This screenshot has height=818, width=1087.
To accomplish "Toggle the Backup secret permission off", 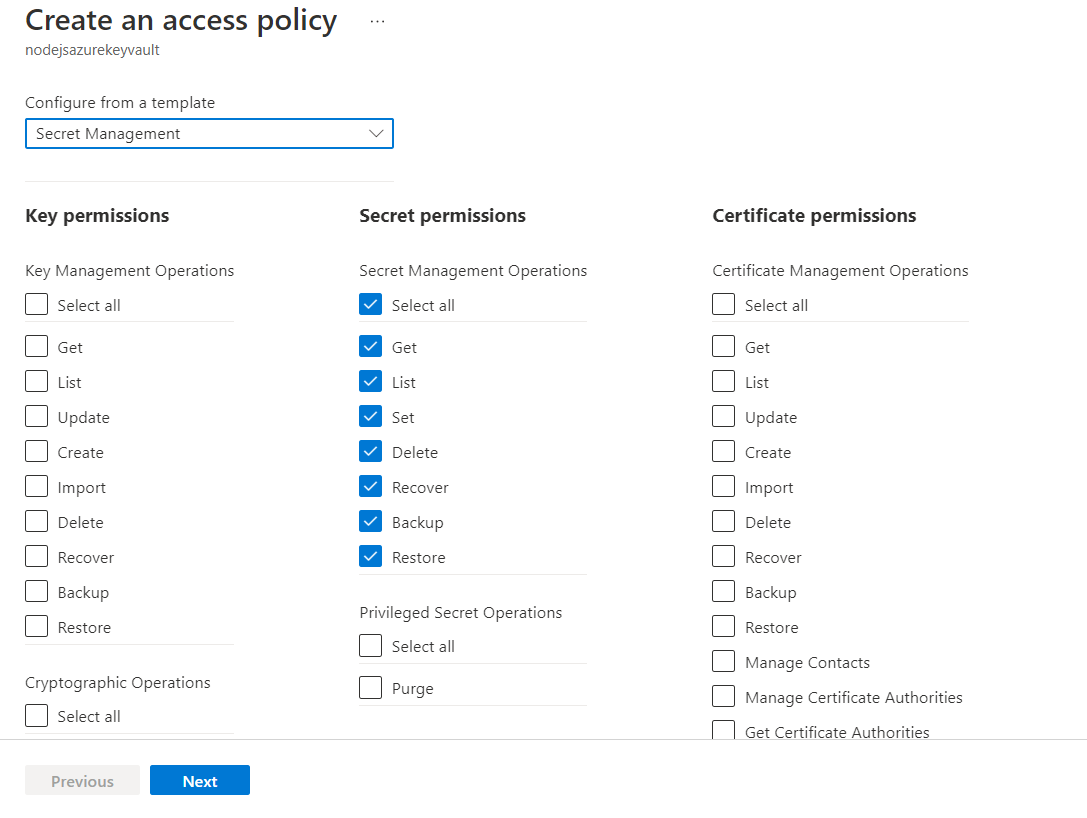I will pyautogui.click(x=371, y=522).
